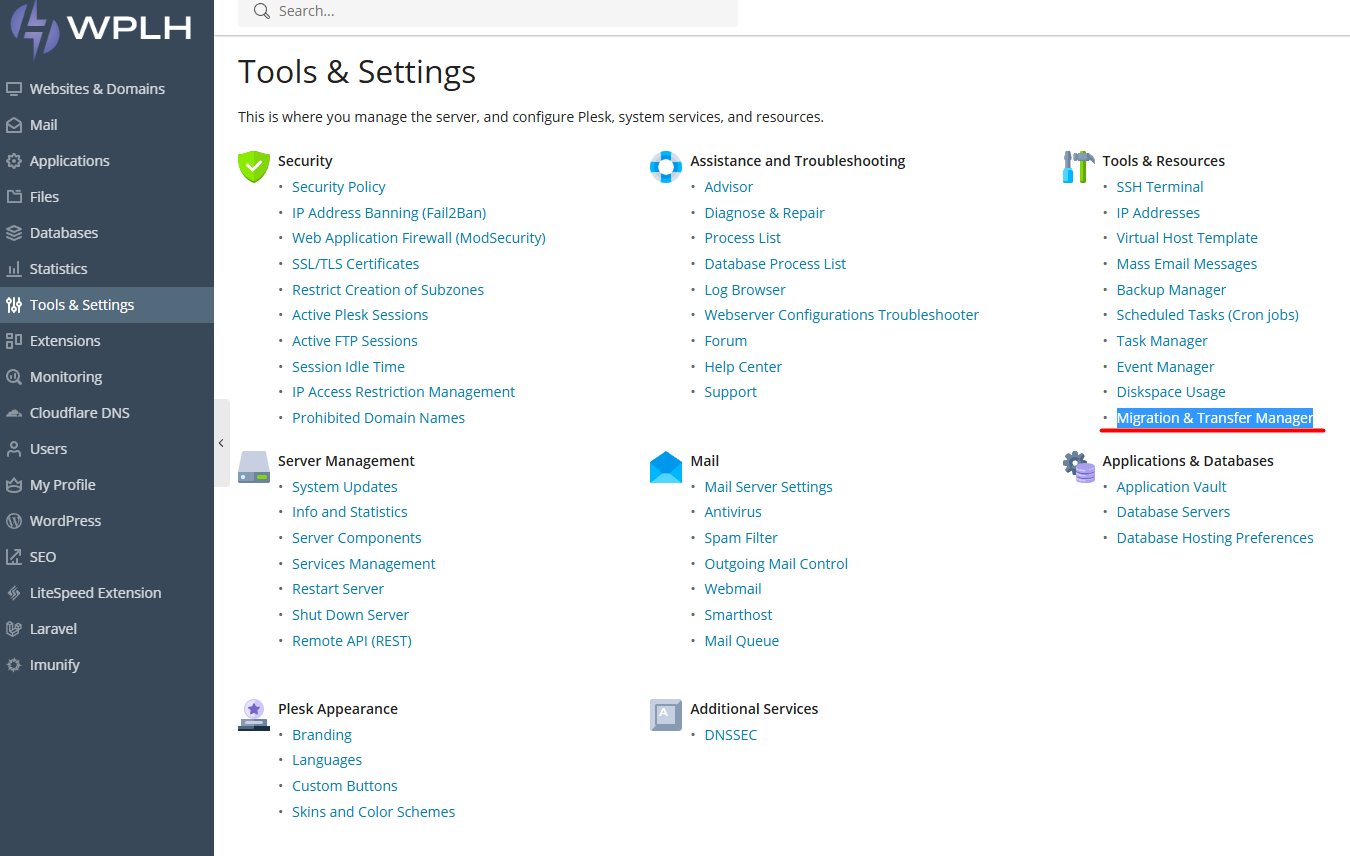Open Diagnose & Repair link
The width and height of the screenshot is (1350, 856).
pos(764,213)
